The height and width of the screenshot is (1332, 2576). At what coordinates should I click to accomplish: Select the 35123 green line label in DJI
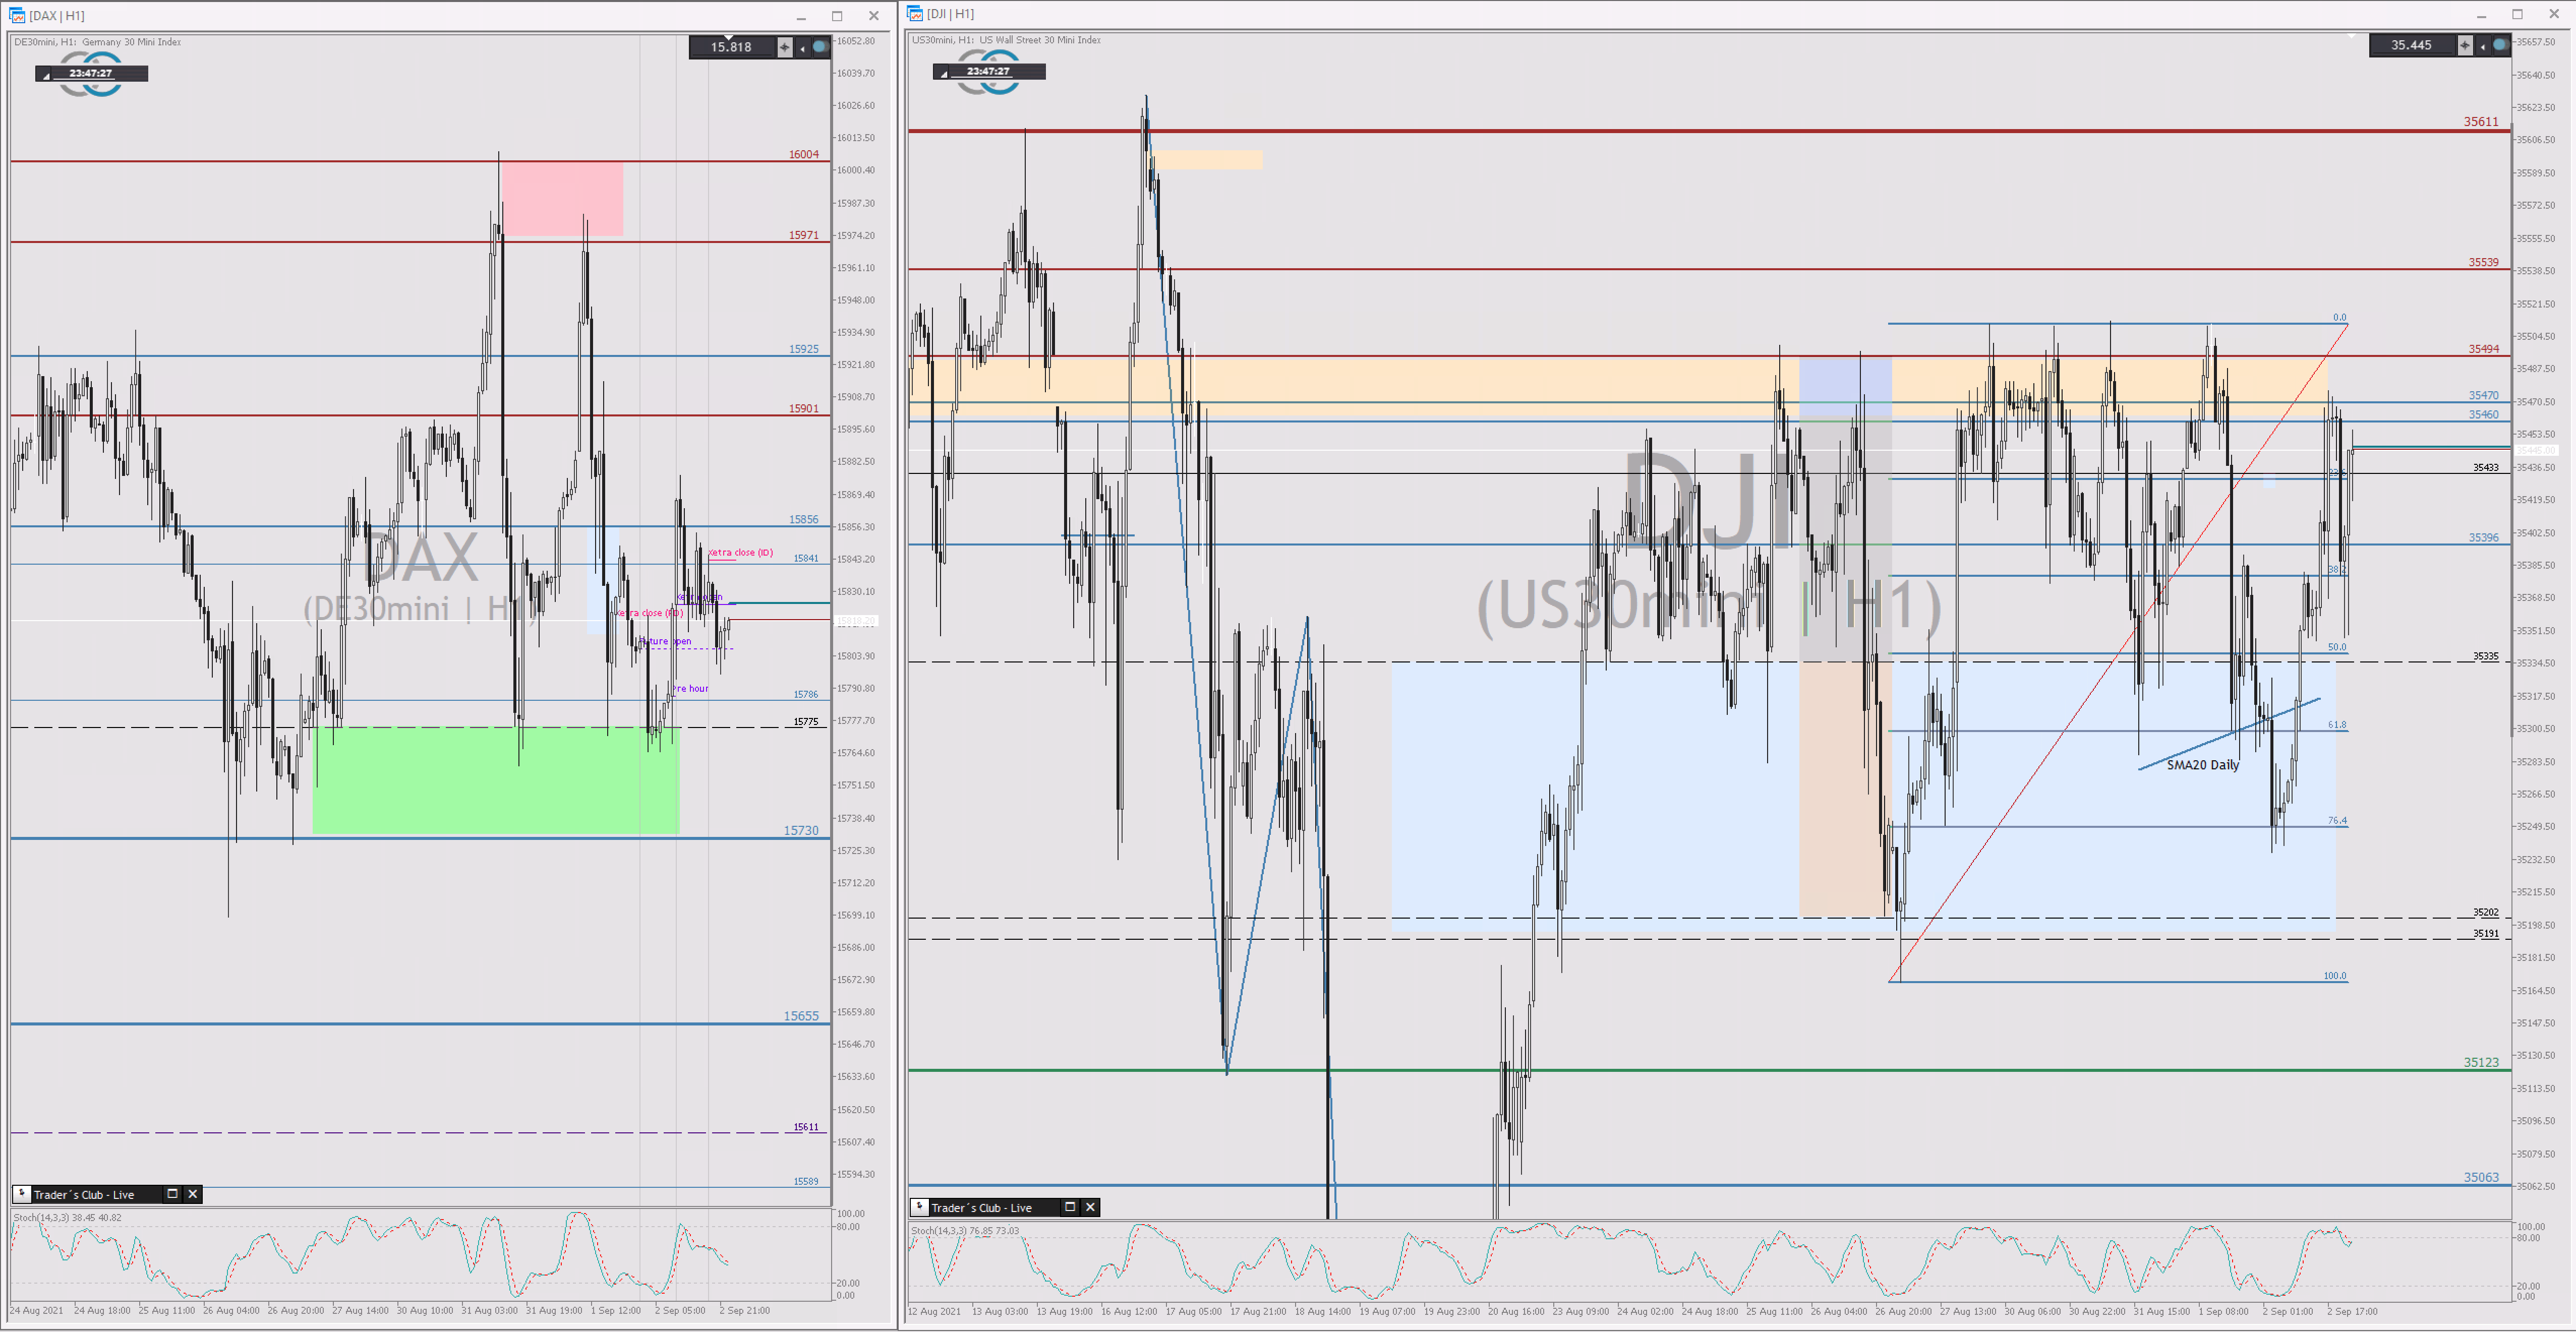(2481, 1062)
